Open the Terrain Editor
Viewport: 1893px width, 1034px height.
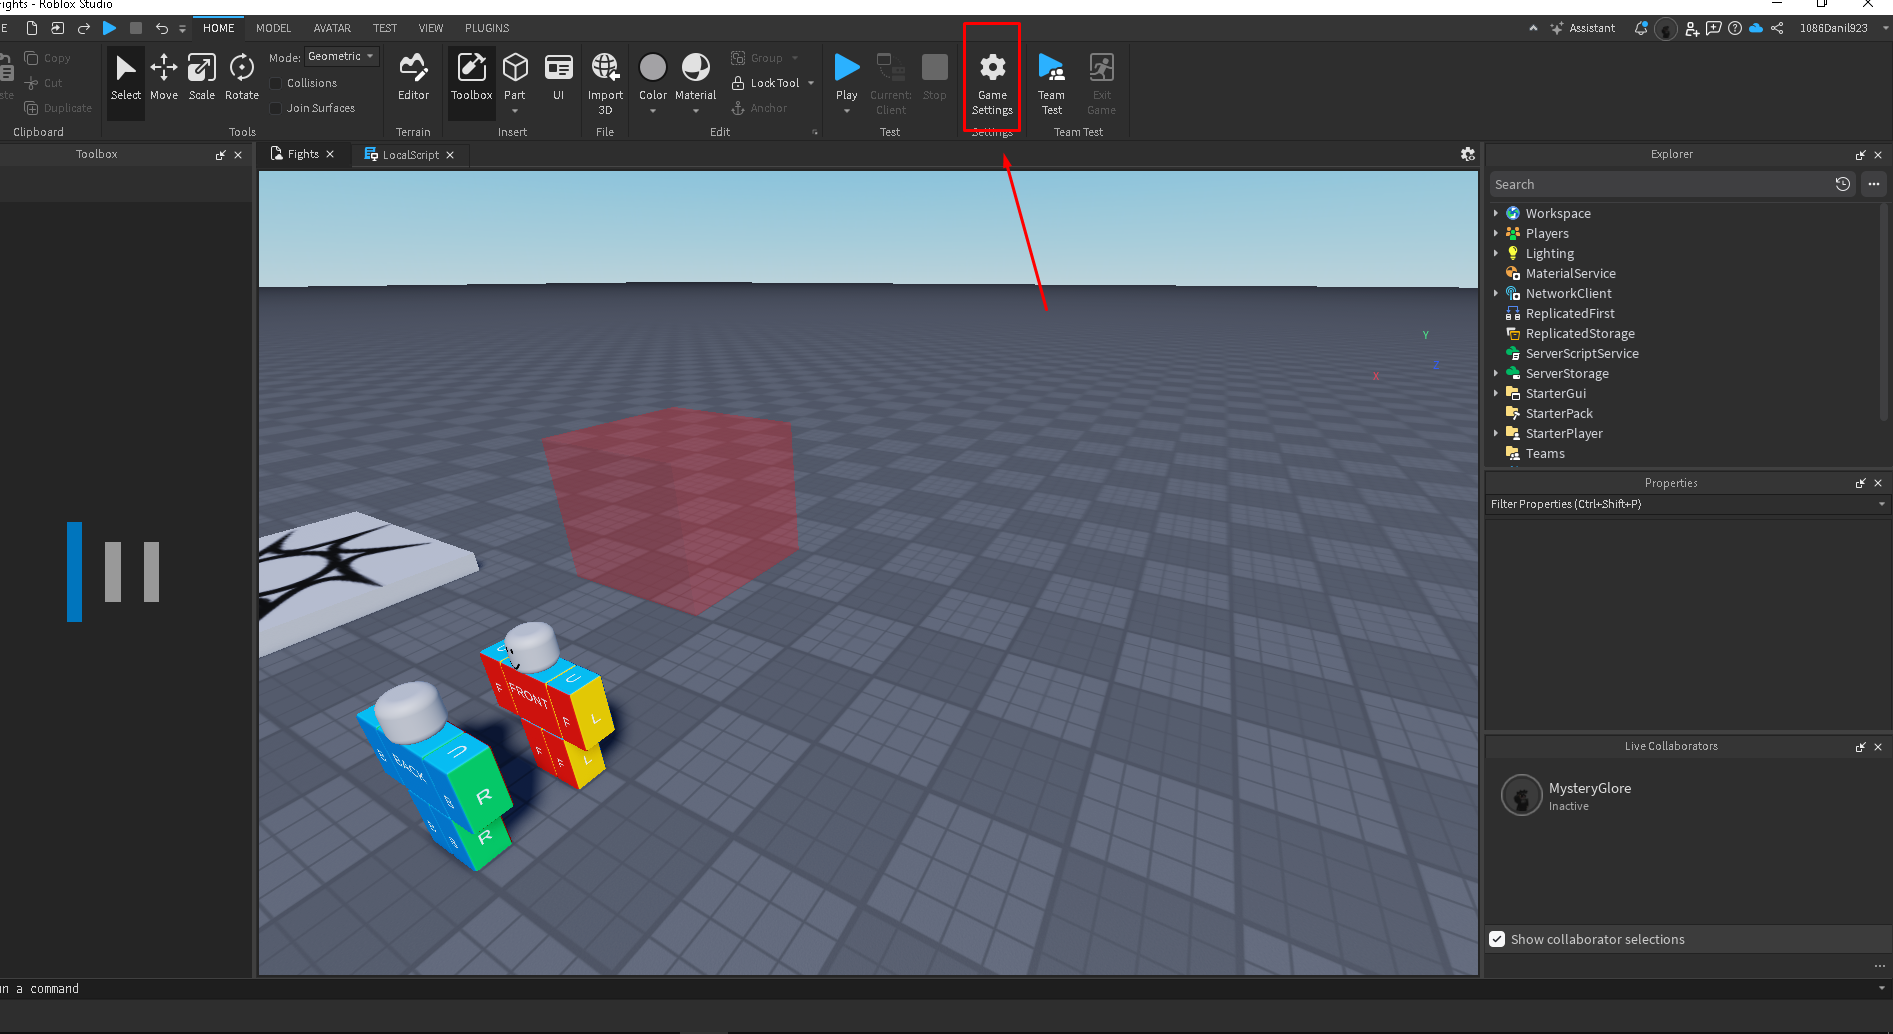click(x=413, y=77)
